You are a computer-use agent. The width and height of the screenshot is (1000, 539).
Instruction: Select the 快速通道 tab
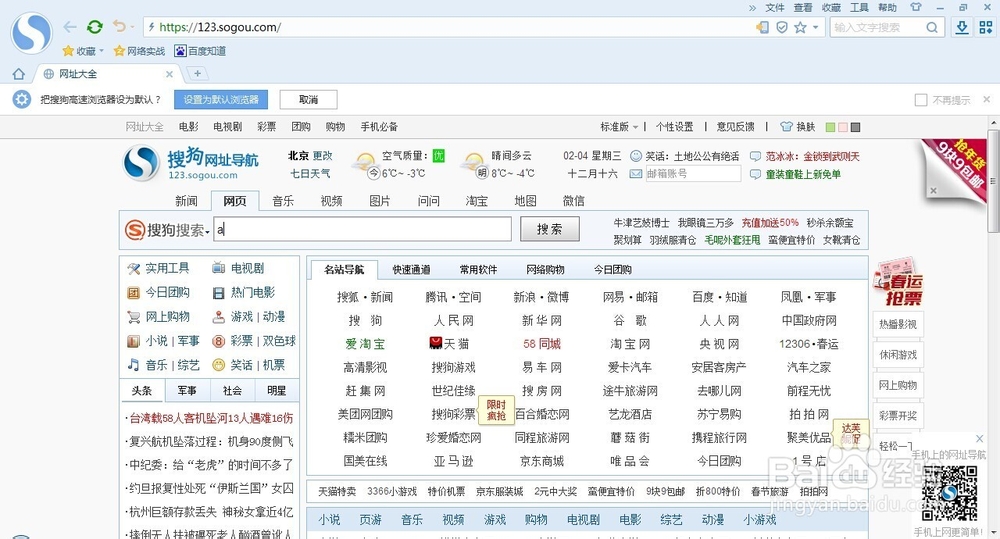411,269
